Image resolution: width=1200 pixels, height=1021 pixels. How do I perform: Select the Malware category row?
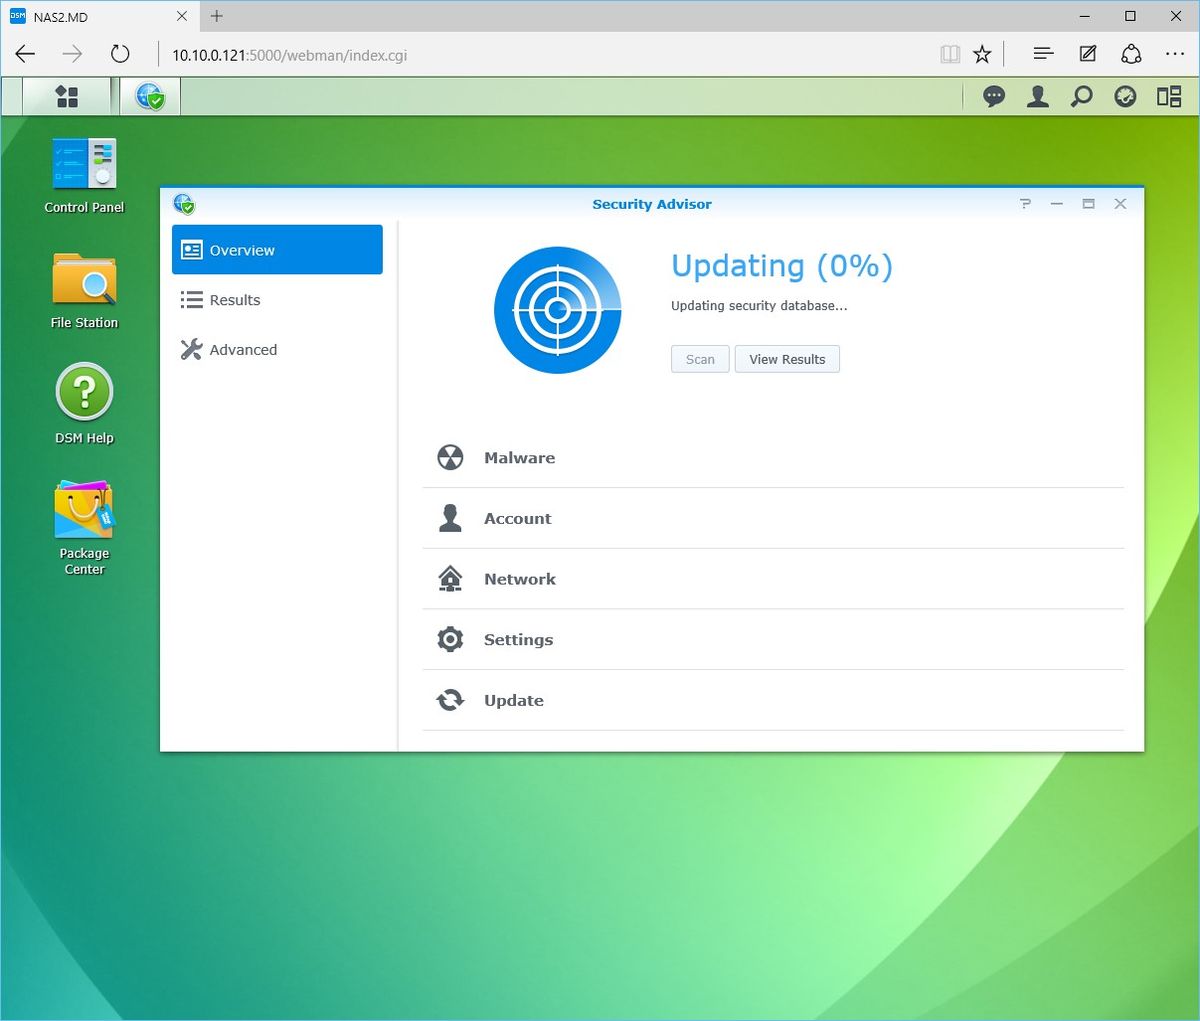pyautogui.click(x=773, y=458)
